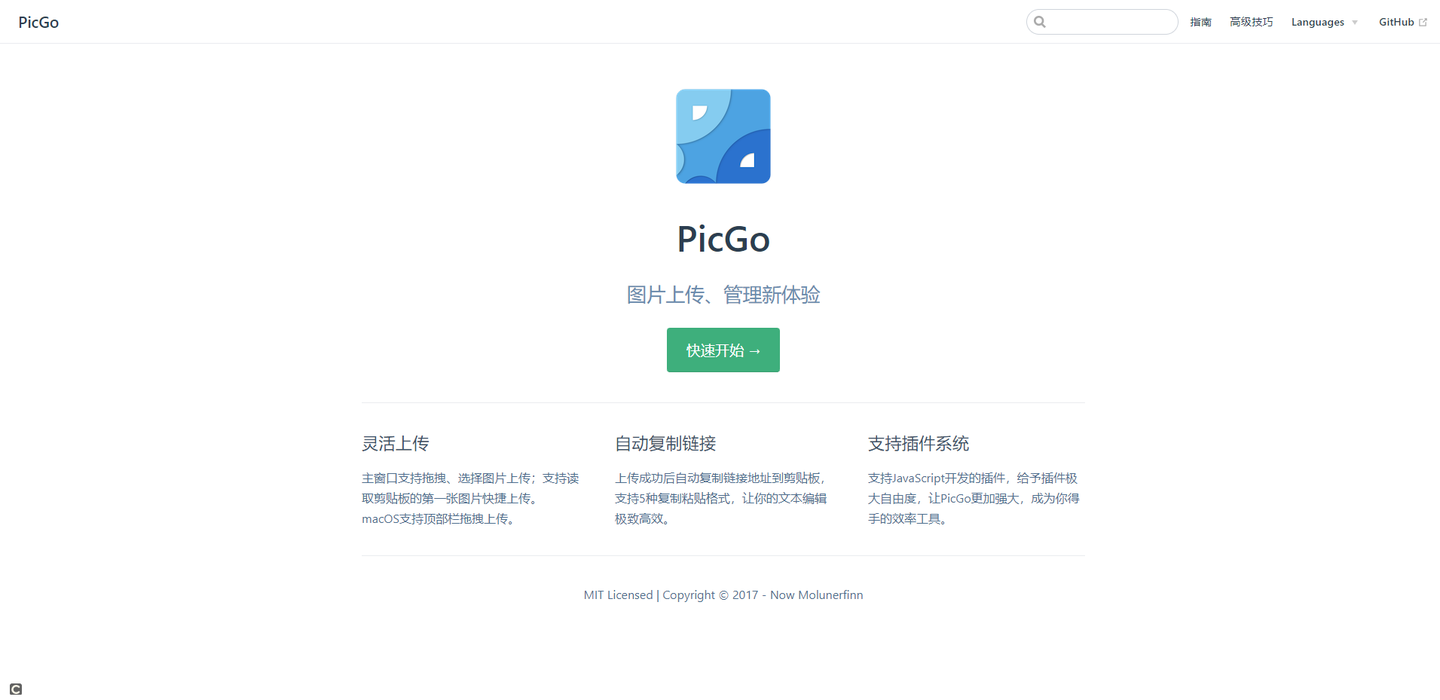Click the description starting 支持JavaScript开发的插件
The image size is (1440, 700).
tap(974, 498)
